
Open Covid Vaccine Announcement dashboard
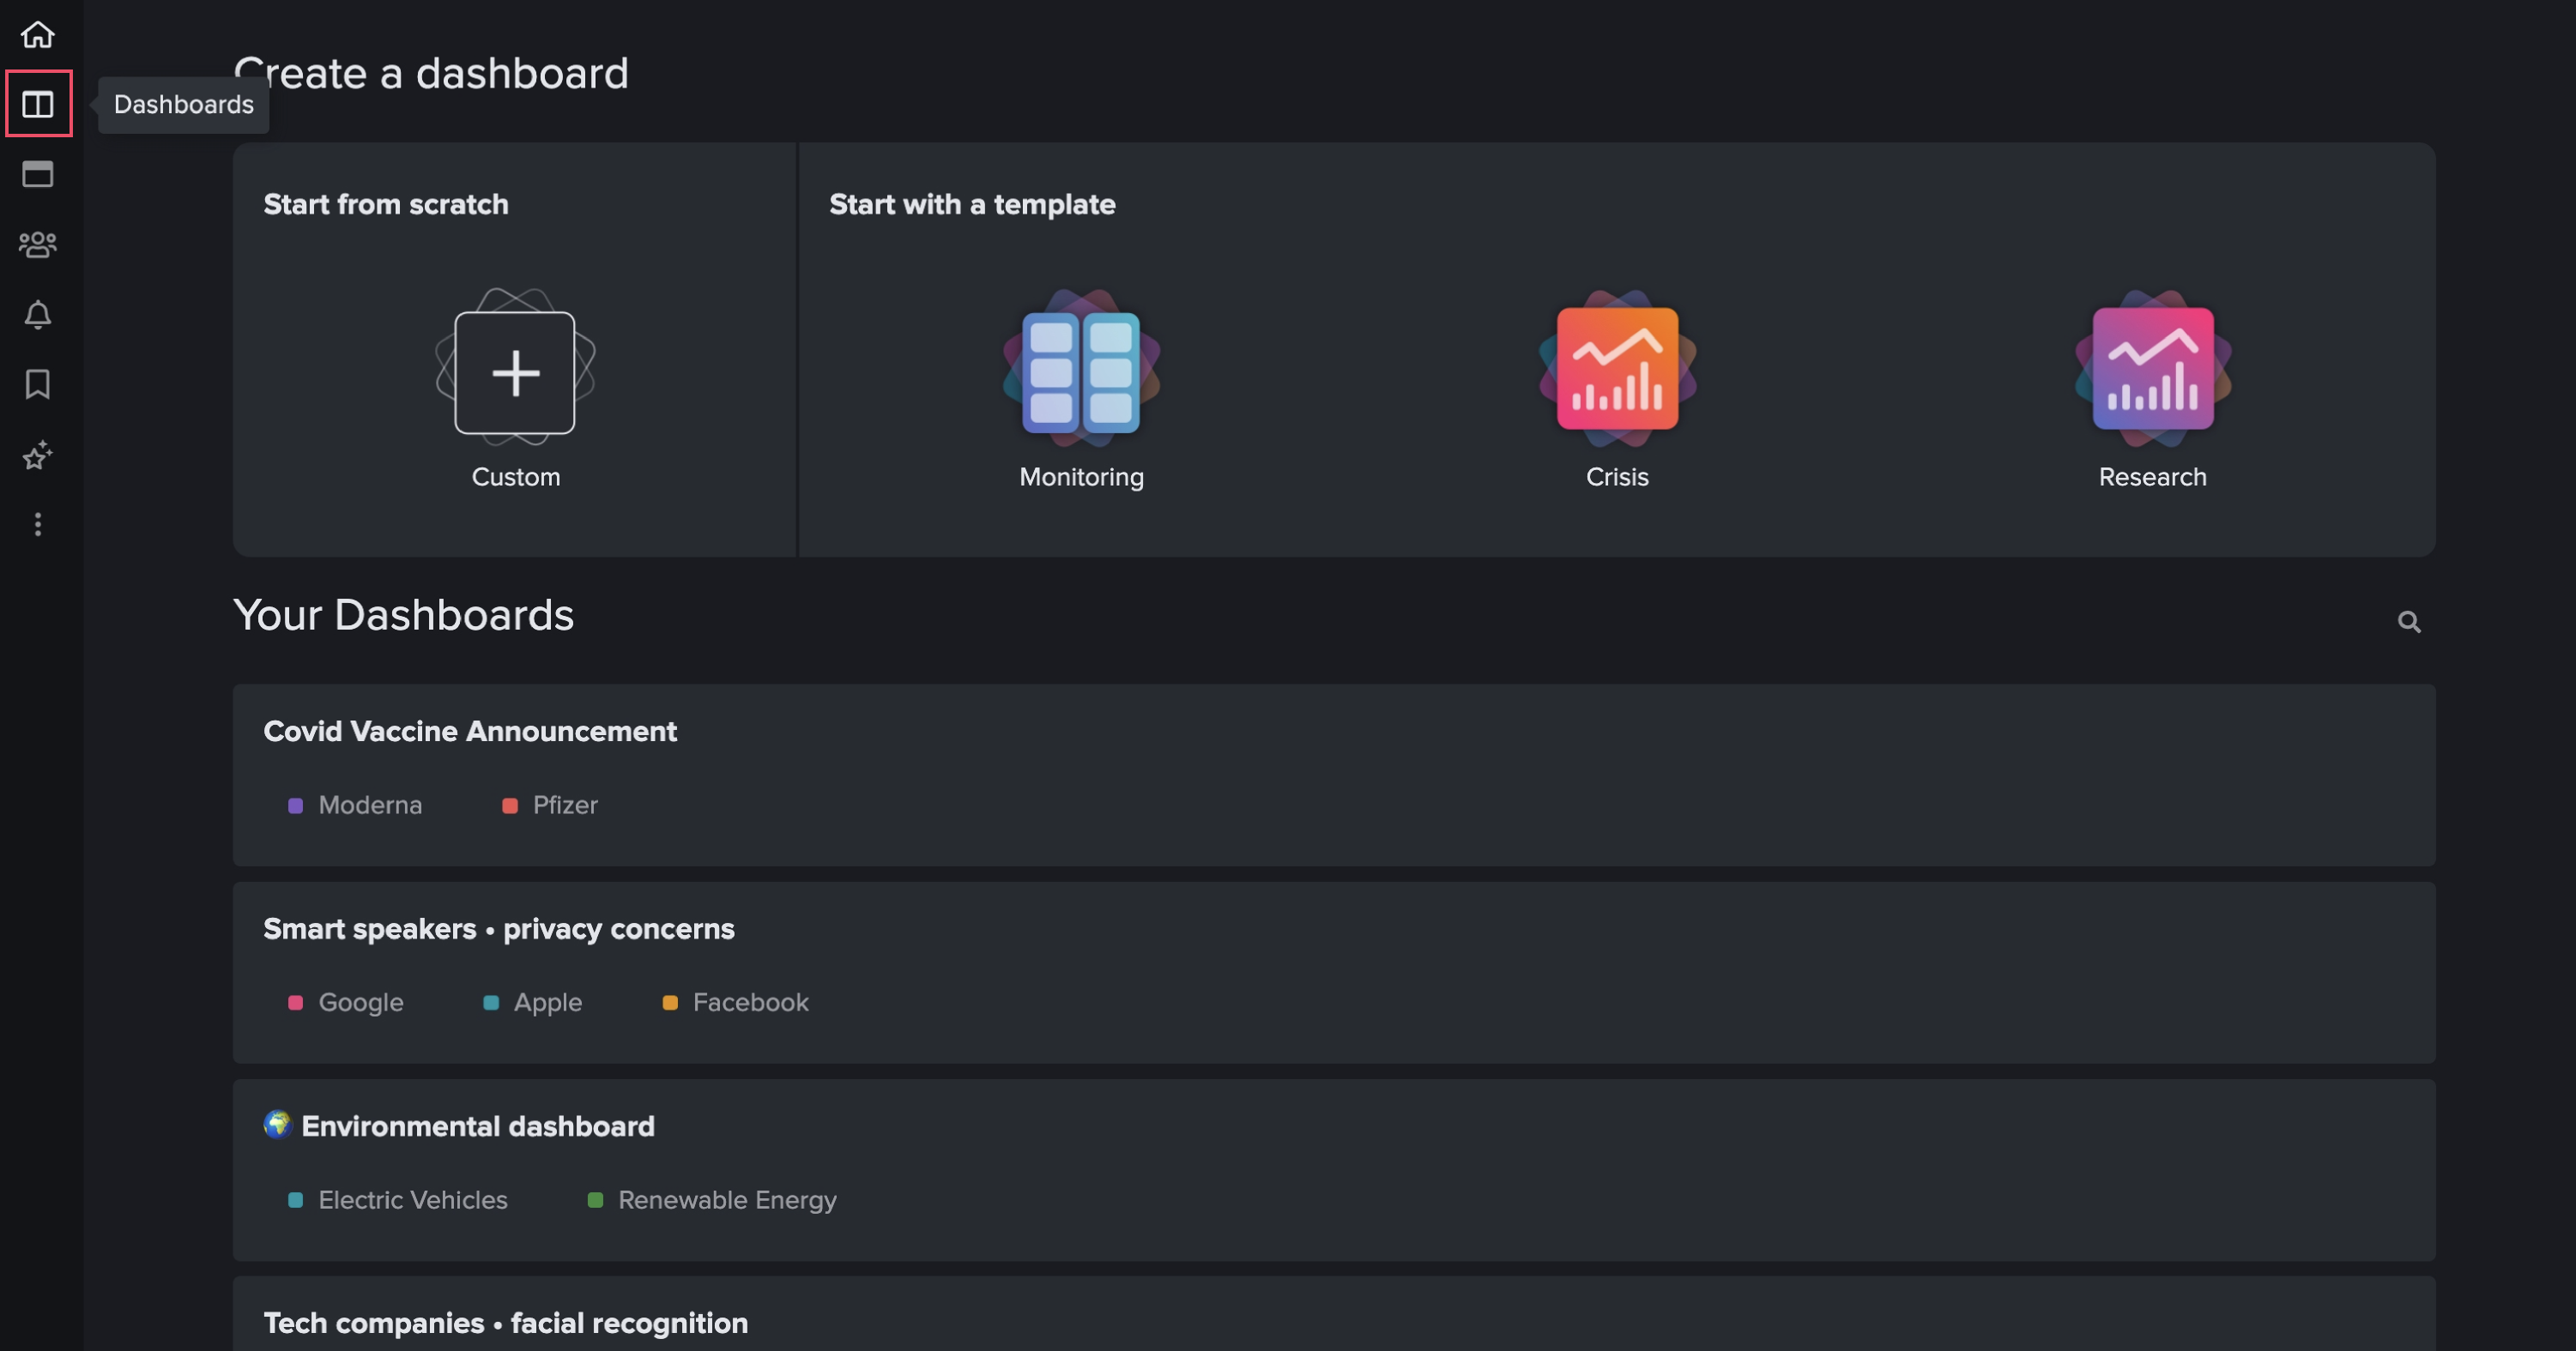(1334, 775)
